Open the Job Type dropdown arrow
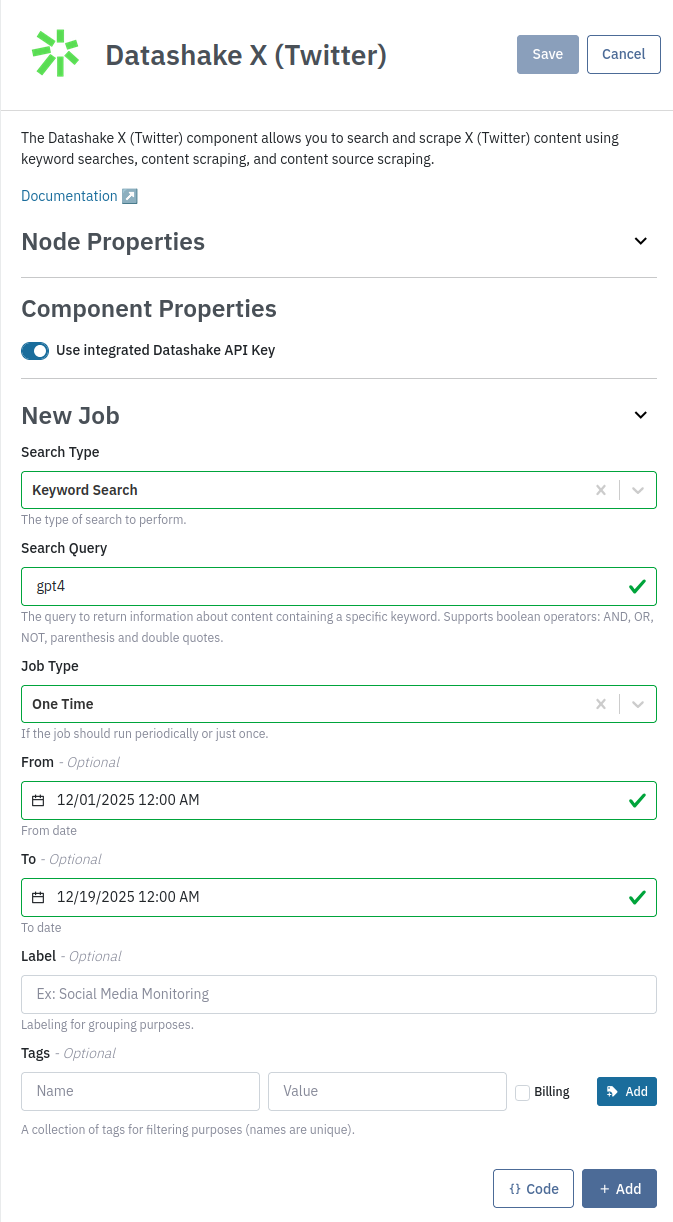Image resolution: width=673 pixels, height=1222 pixels. 639,704
